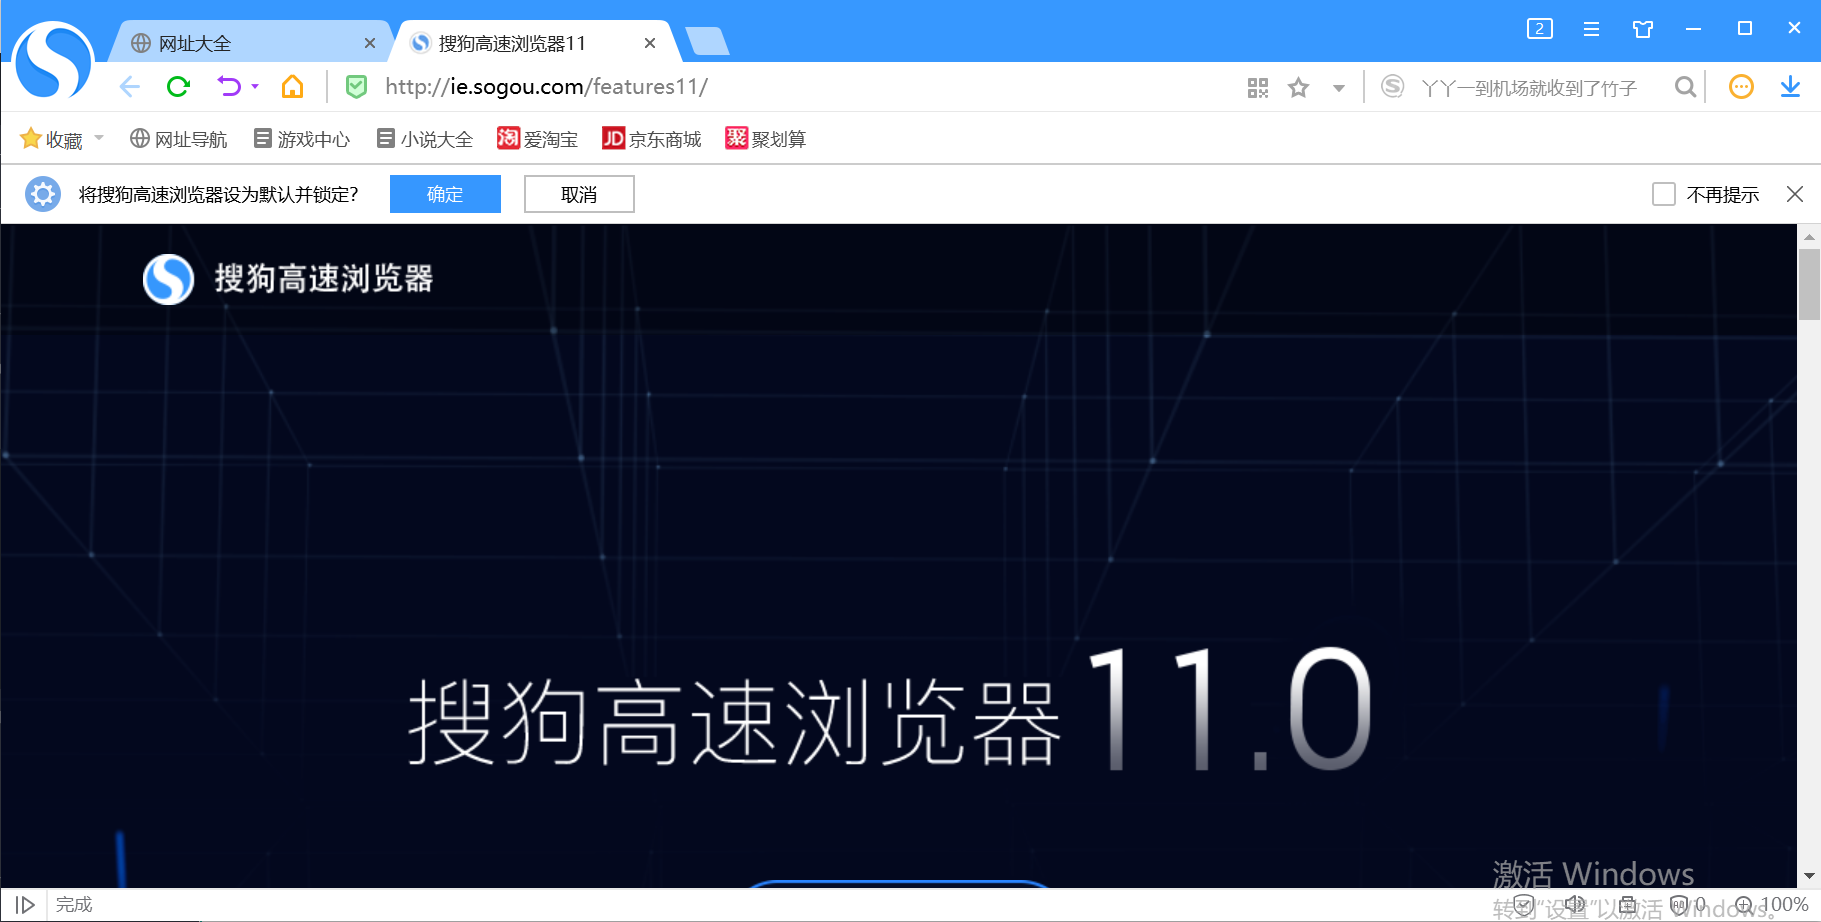Bookmark this page with the star icon
Image resolution: width=1821 pixels, height=922 pixels.
[1299, 88]
